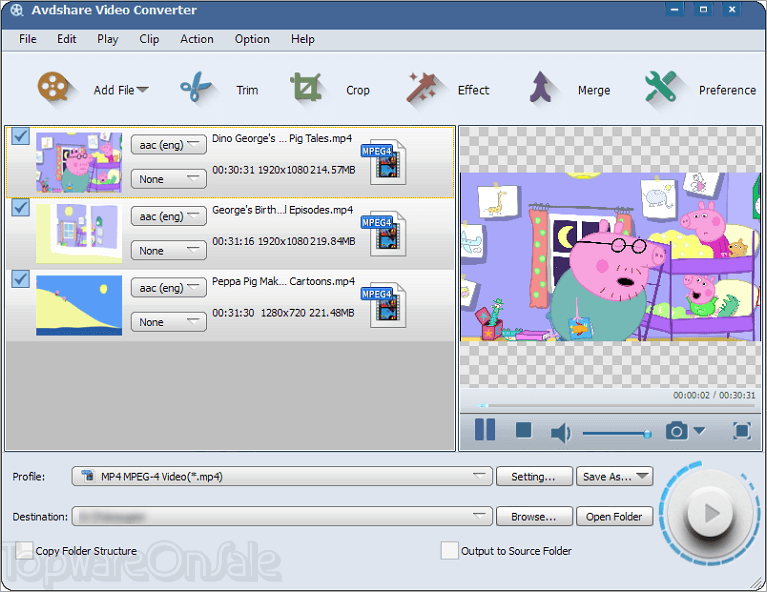Open snapshot options dropdown arrow

[x=699, y=431]
